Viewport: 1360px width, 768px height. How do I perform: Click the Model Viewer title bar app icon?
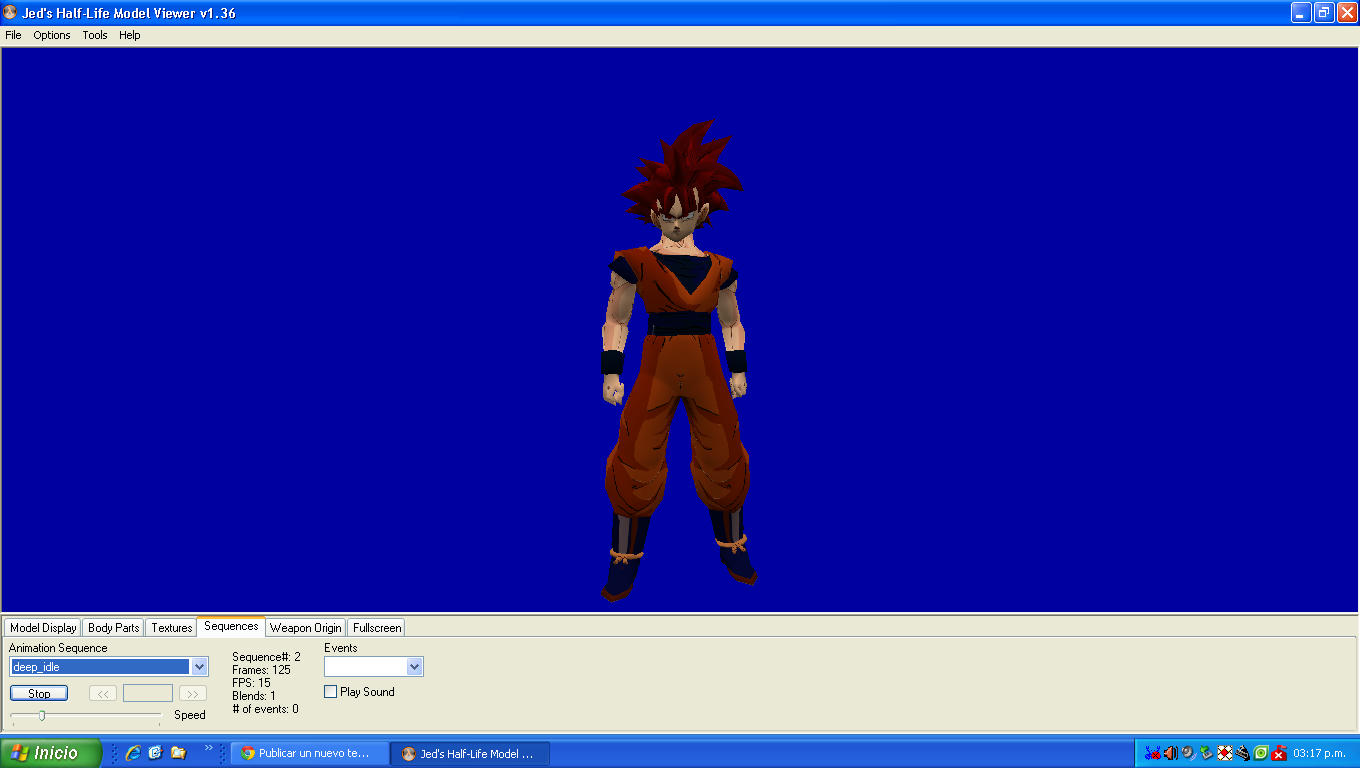(11, 13)
